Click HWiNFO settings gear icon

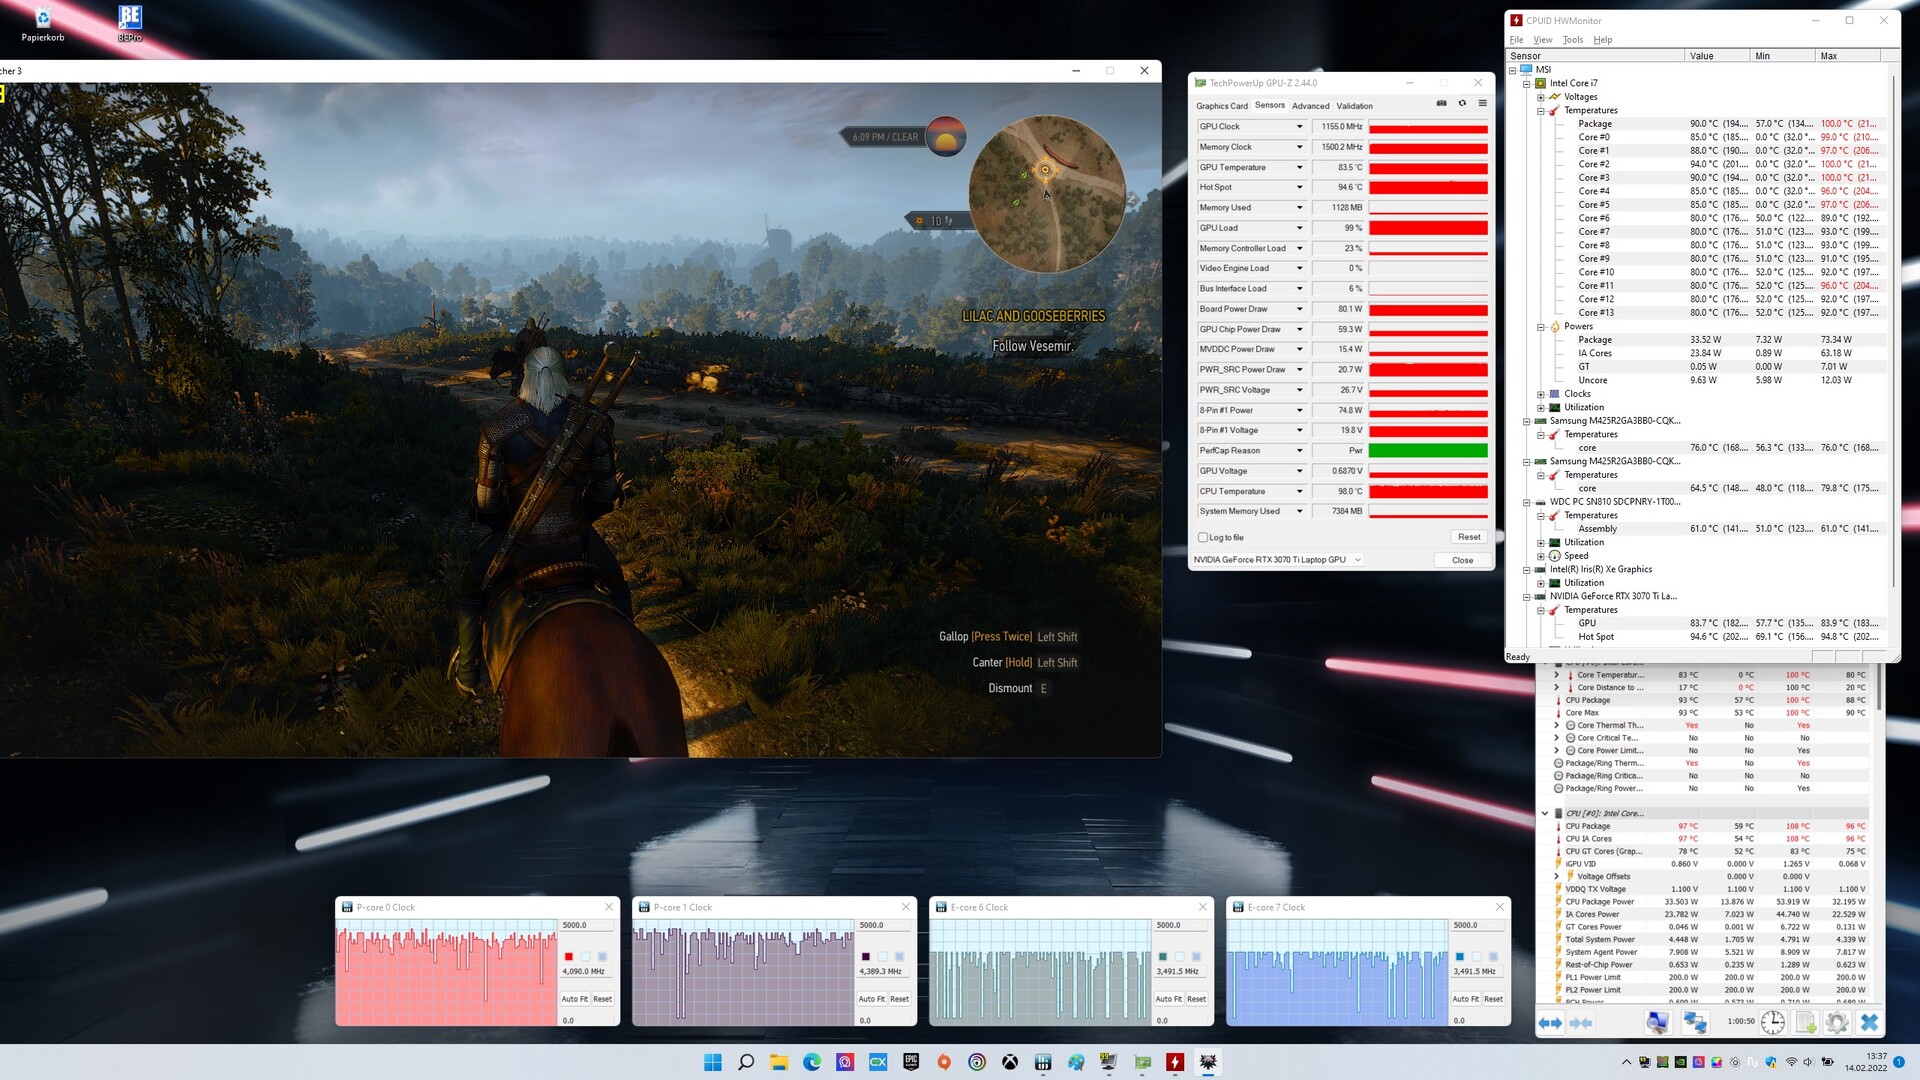[1836, 1022]
